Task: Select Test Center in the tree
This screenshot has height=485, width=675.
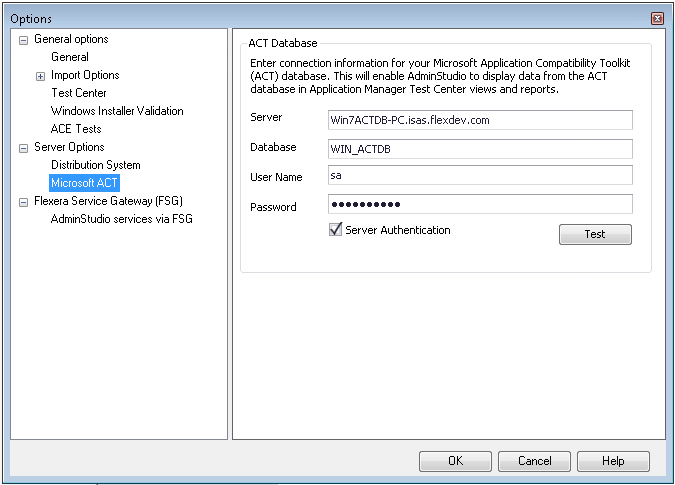Action: pos(79,93)
